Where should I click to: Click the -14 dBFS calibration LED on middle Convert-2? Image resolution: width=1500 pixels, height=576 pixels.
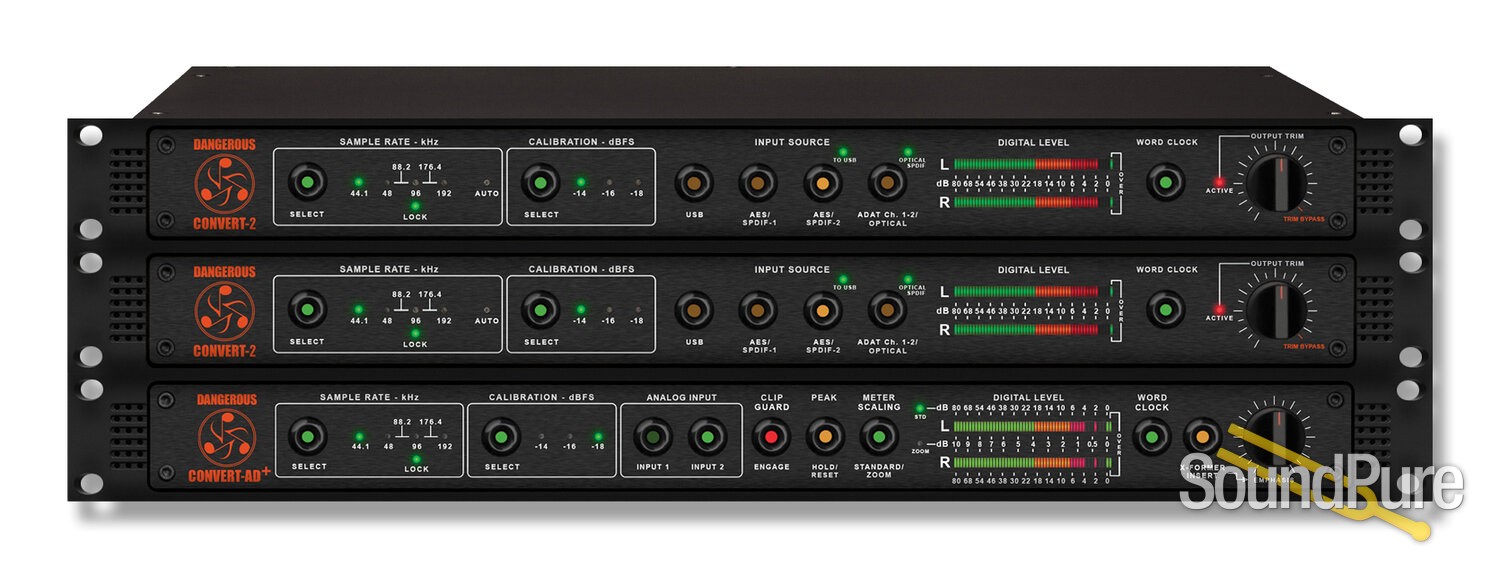click(x=580, y=309)
